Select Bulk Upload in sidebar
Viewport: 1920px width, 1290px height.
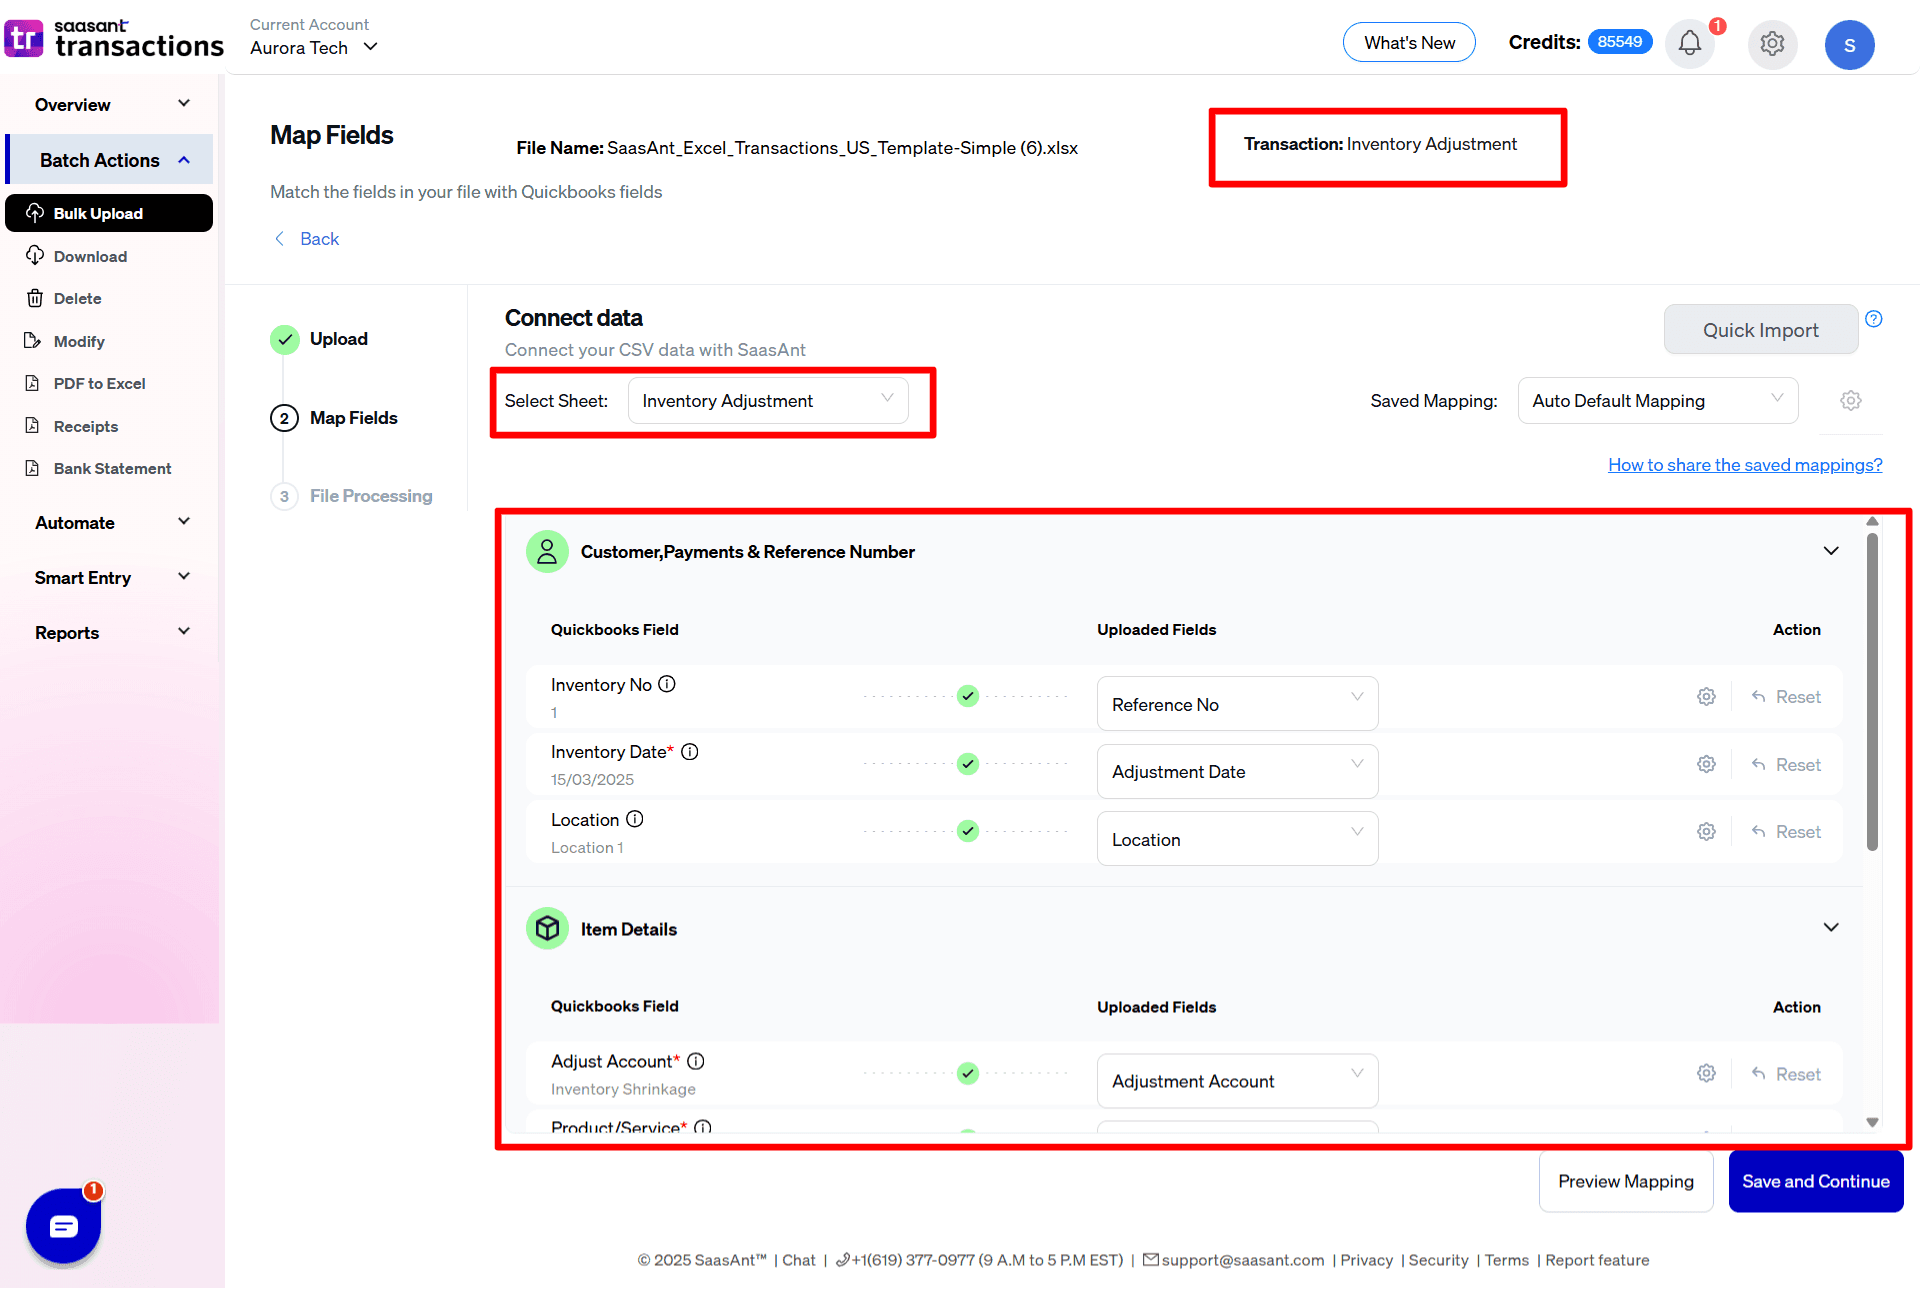pos(109,213)
